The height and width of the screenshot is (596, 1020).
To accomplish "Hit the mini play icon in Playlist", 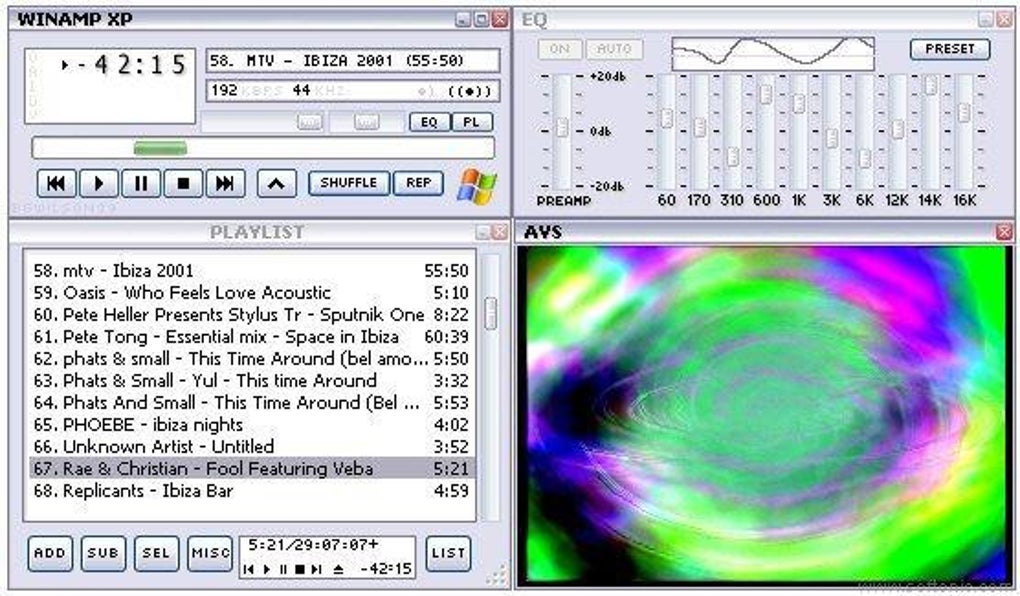I will (267, 569).
